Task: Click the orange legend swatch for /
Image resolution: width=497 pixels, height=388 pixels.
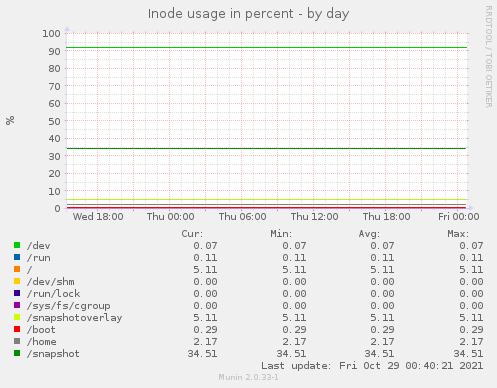Action: tap(17, 269)
